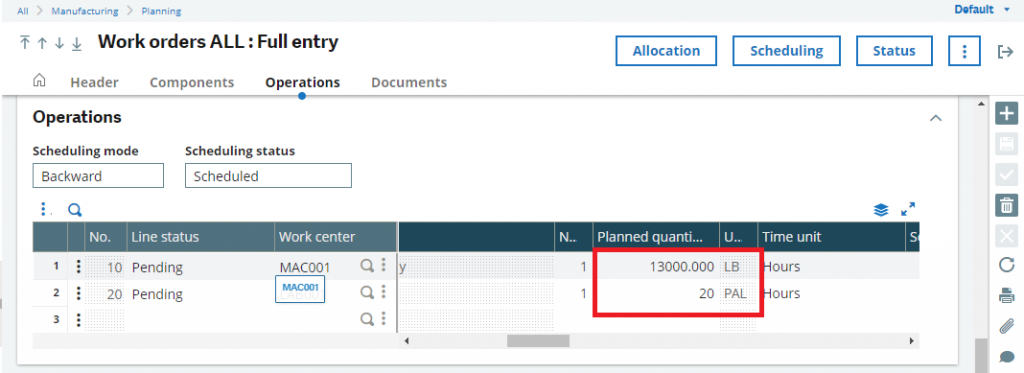Screen dimensions: 1024x373
Task: Open comments via the speech bubble icon
Action: 1007,357
